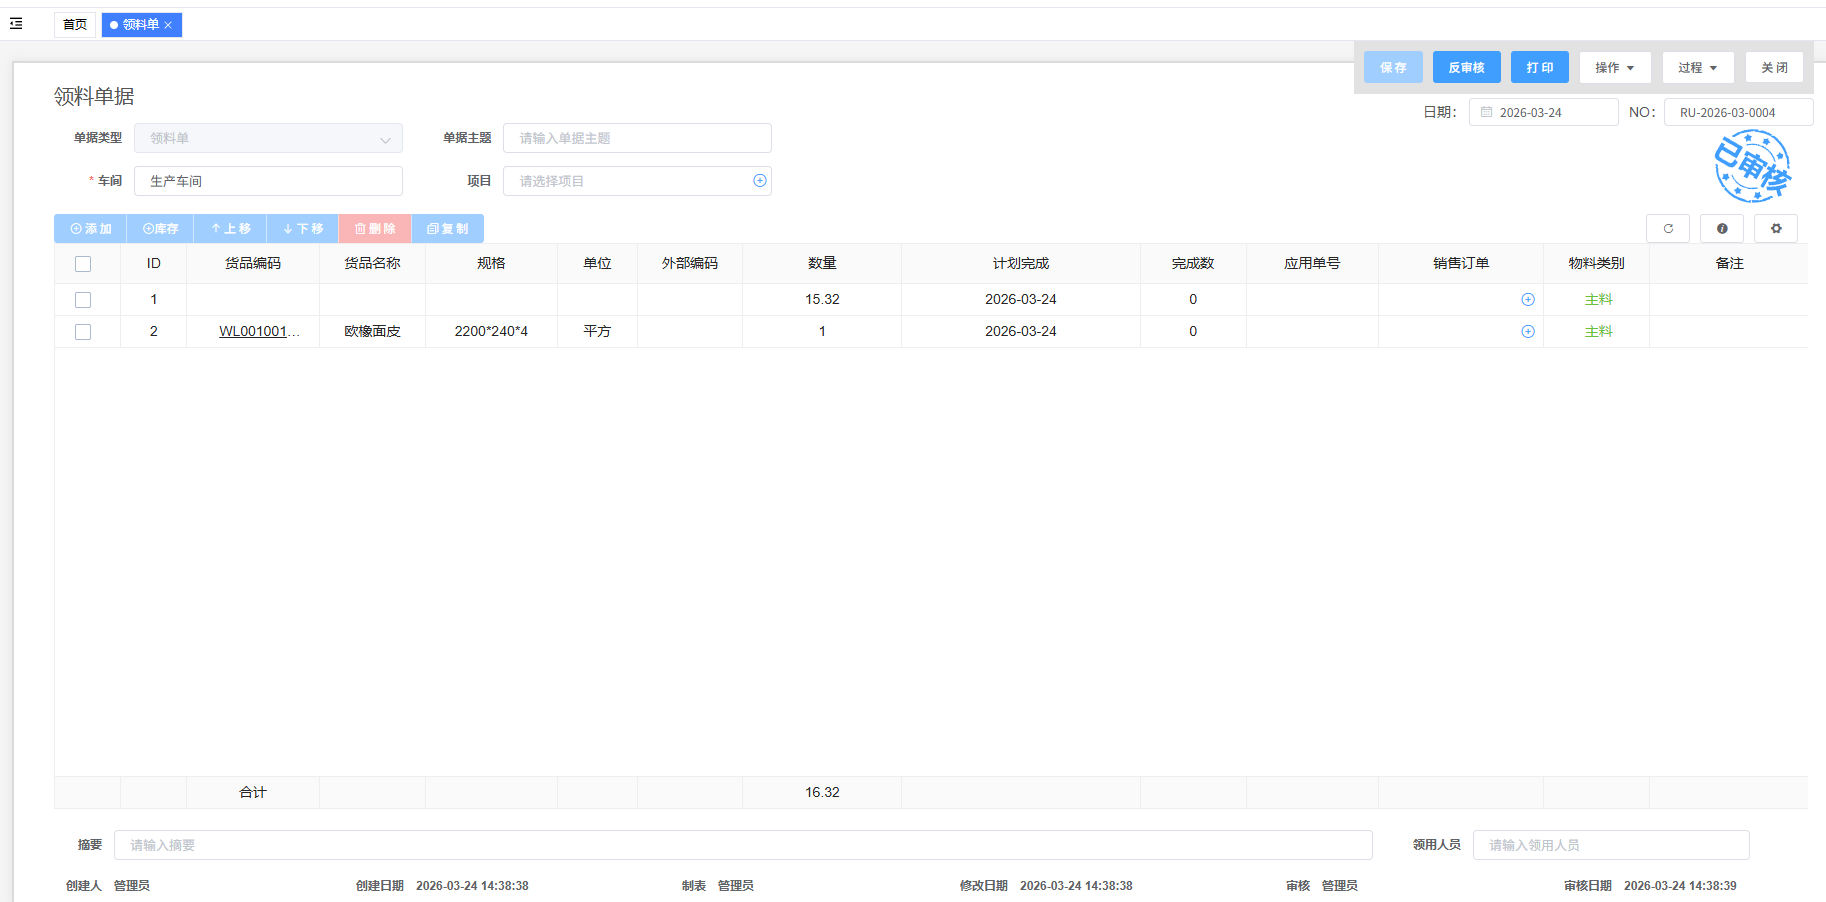Image resolution: width=1826 pixels, height=902 pixels.
Task: Click the calendar icon in date field
Action: pos(1486,112)
